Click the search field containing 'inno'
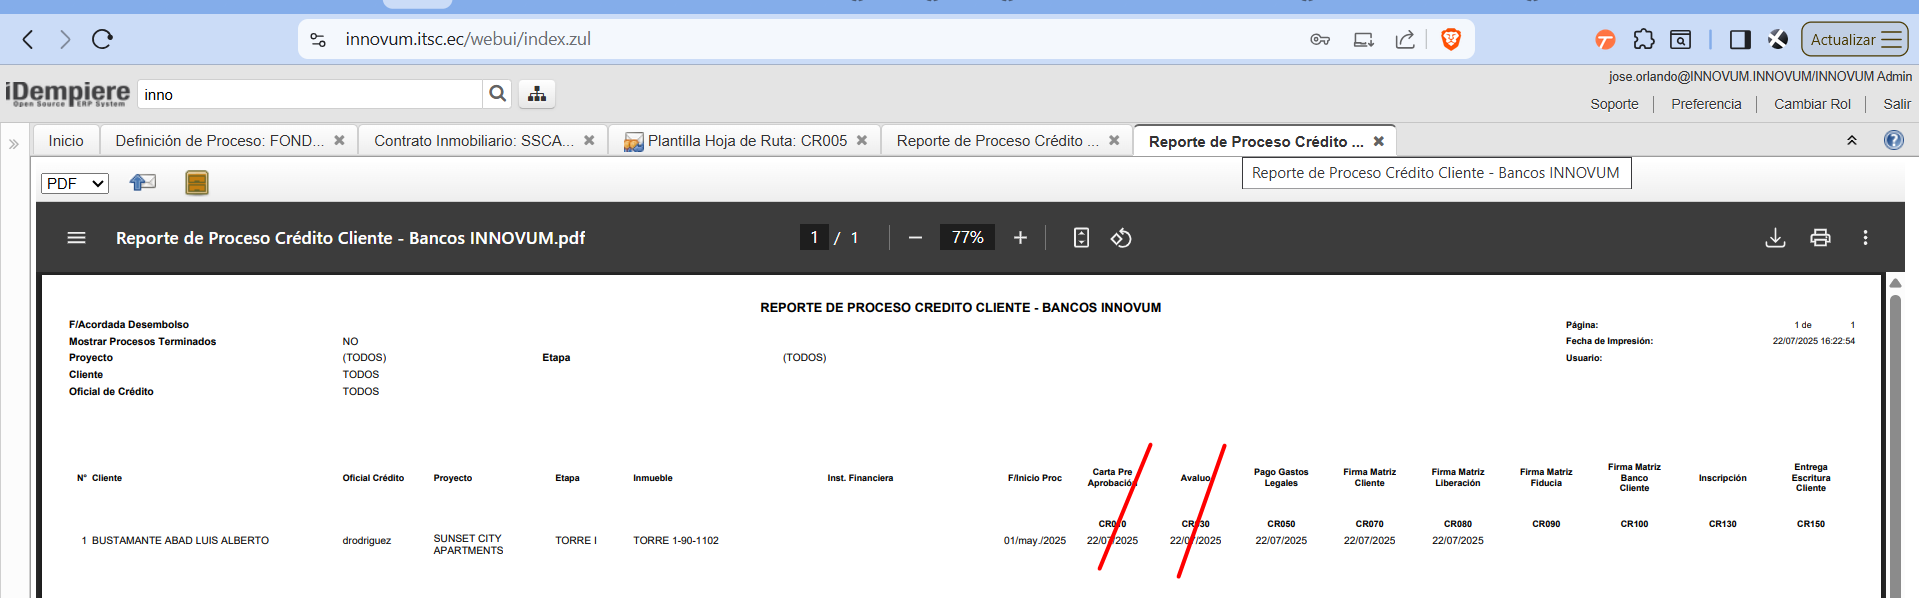Image resolution: width=1919 pixels, height=598 pixels. click(x=310, y=95)
